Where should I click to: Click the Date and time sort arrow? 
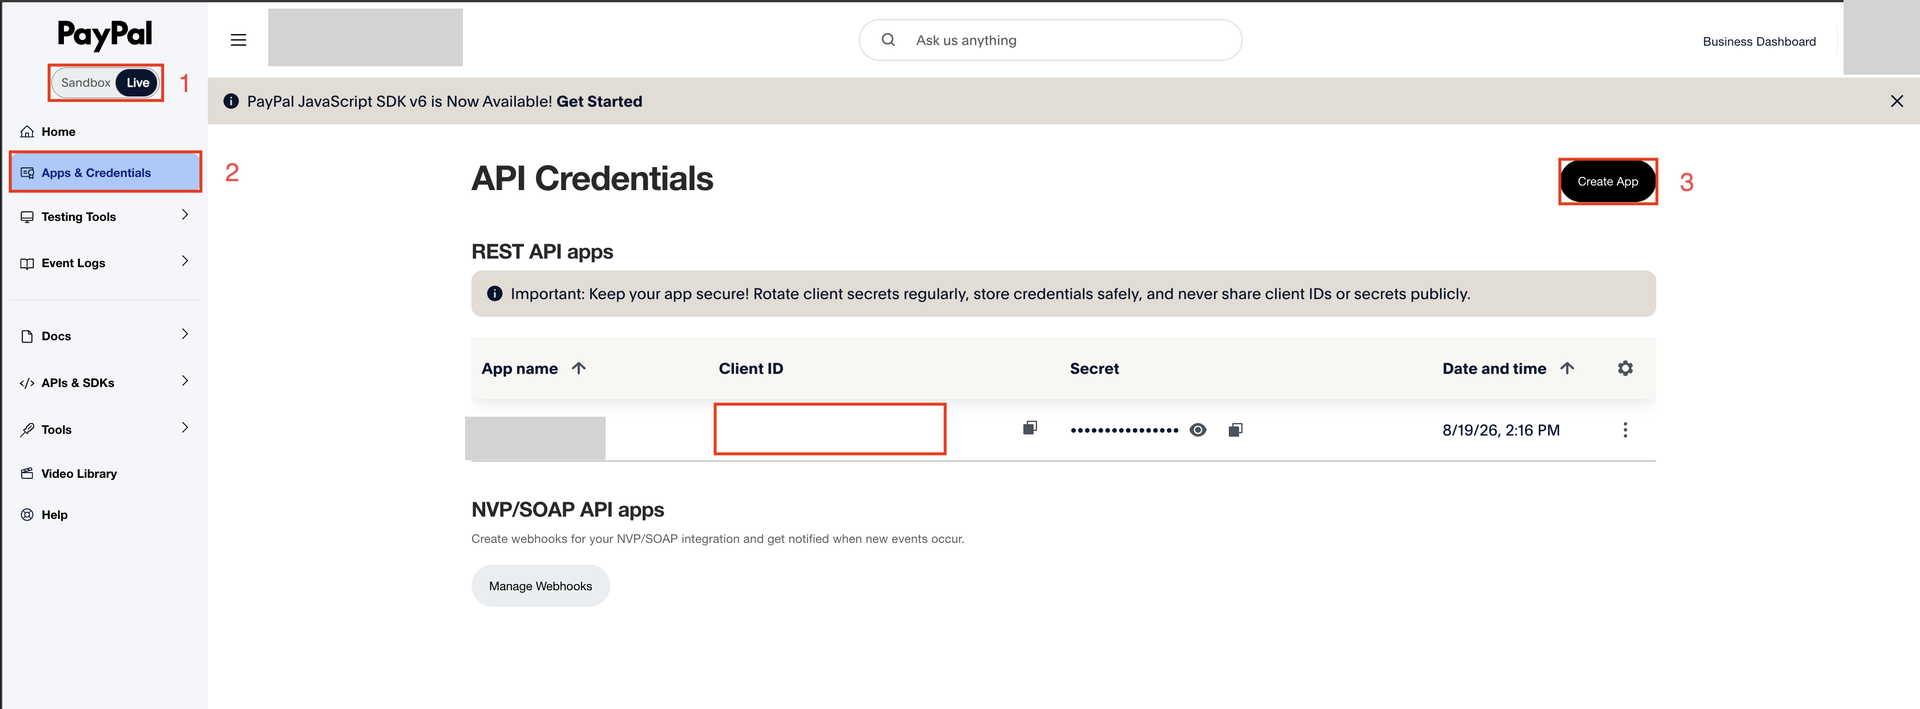click(1567, 368)
